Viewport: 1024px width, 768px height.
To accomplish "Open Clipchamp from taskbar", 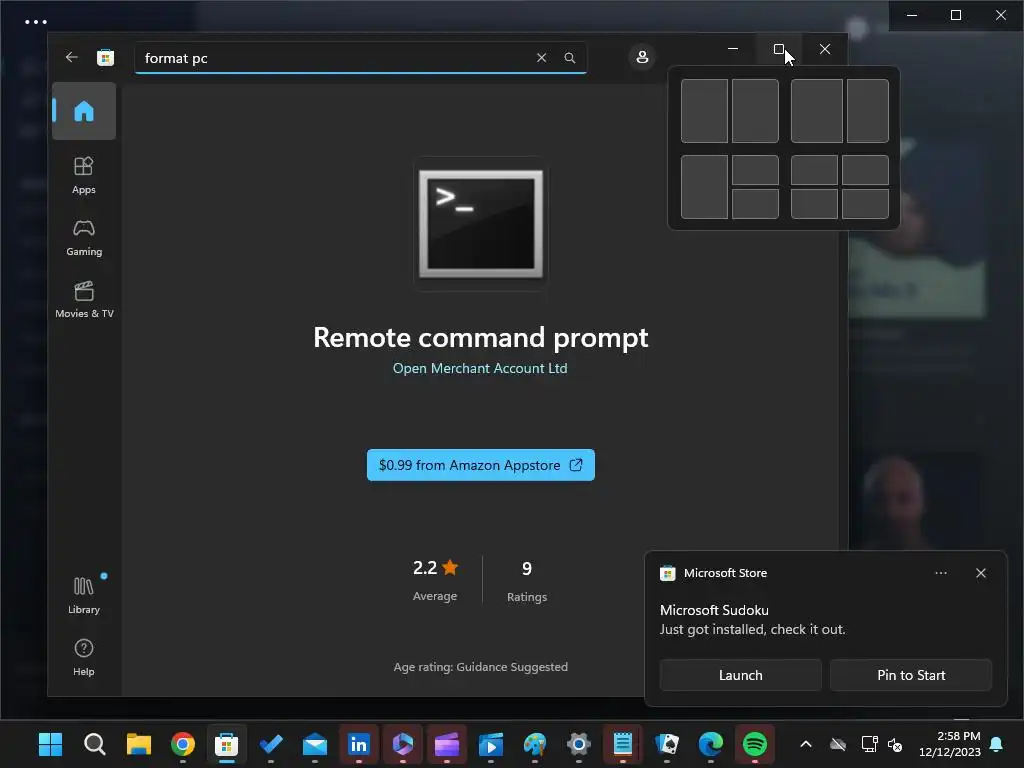I will 447,744.
